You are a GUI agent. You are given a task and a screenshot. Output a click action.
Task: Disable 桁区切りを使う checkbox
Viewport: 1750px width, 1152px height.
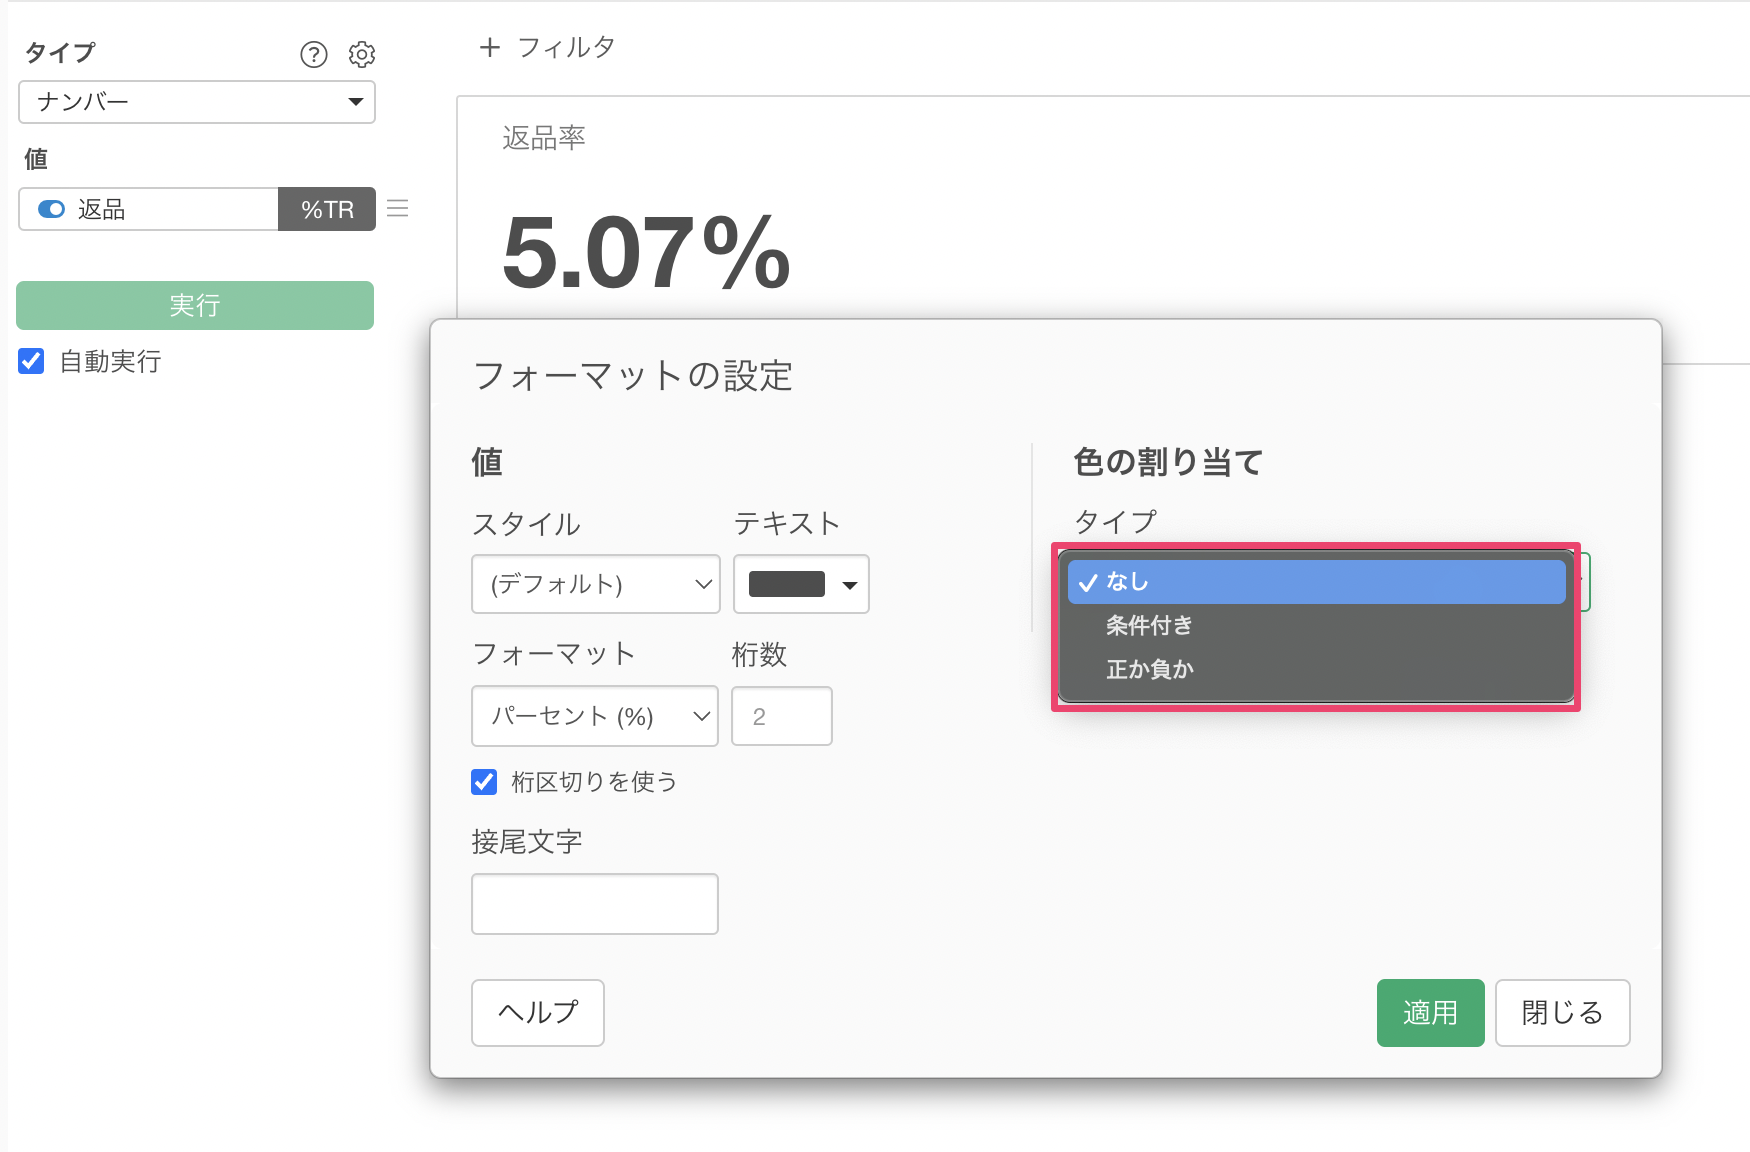pyautogui.click(x=484, y=782)
